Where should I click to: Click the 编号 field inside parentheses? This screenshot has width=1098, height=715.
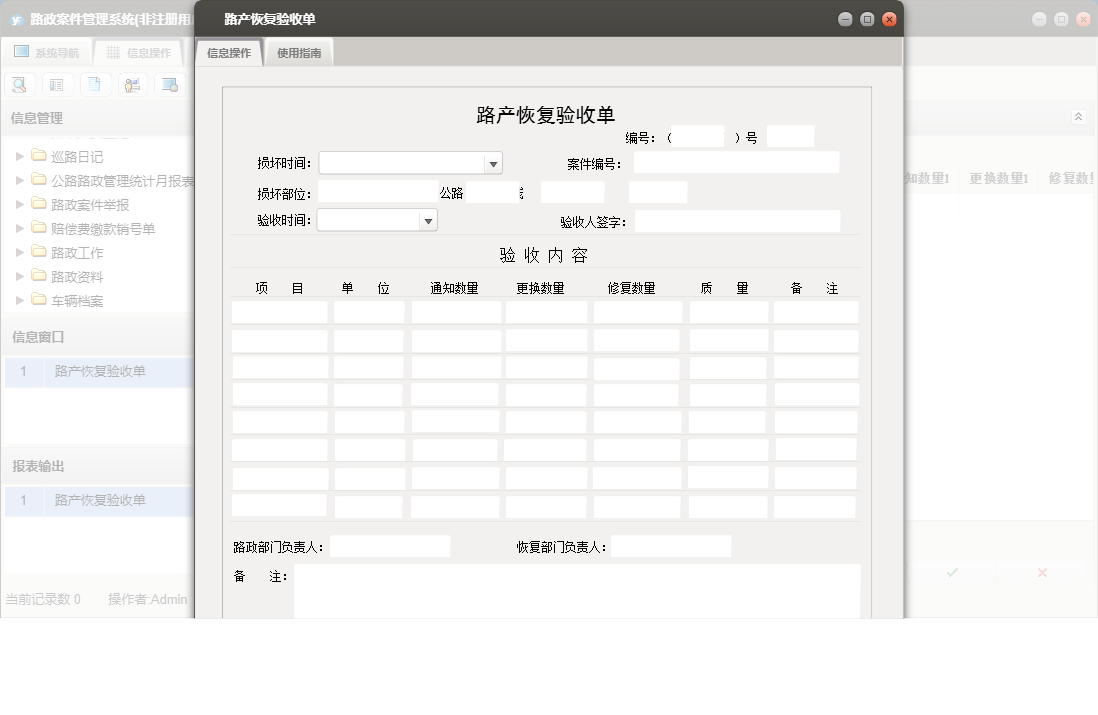tap(697, 137)
